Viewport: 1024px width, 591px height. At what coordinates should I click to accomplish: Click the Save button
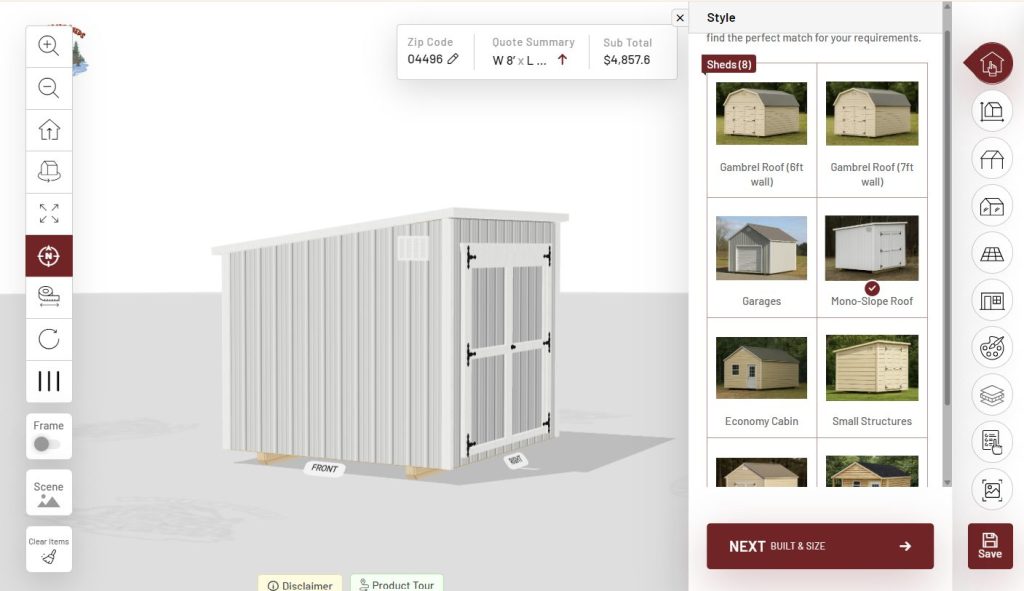point(989,546)
